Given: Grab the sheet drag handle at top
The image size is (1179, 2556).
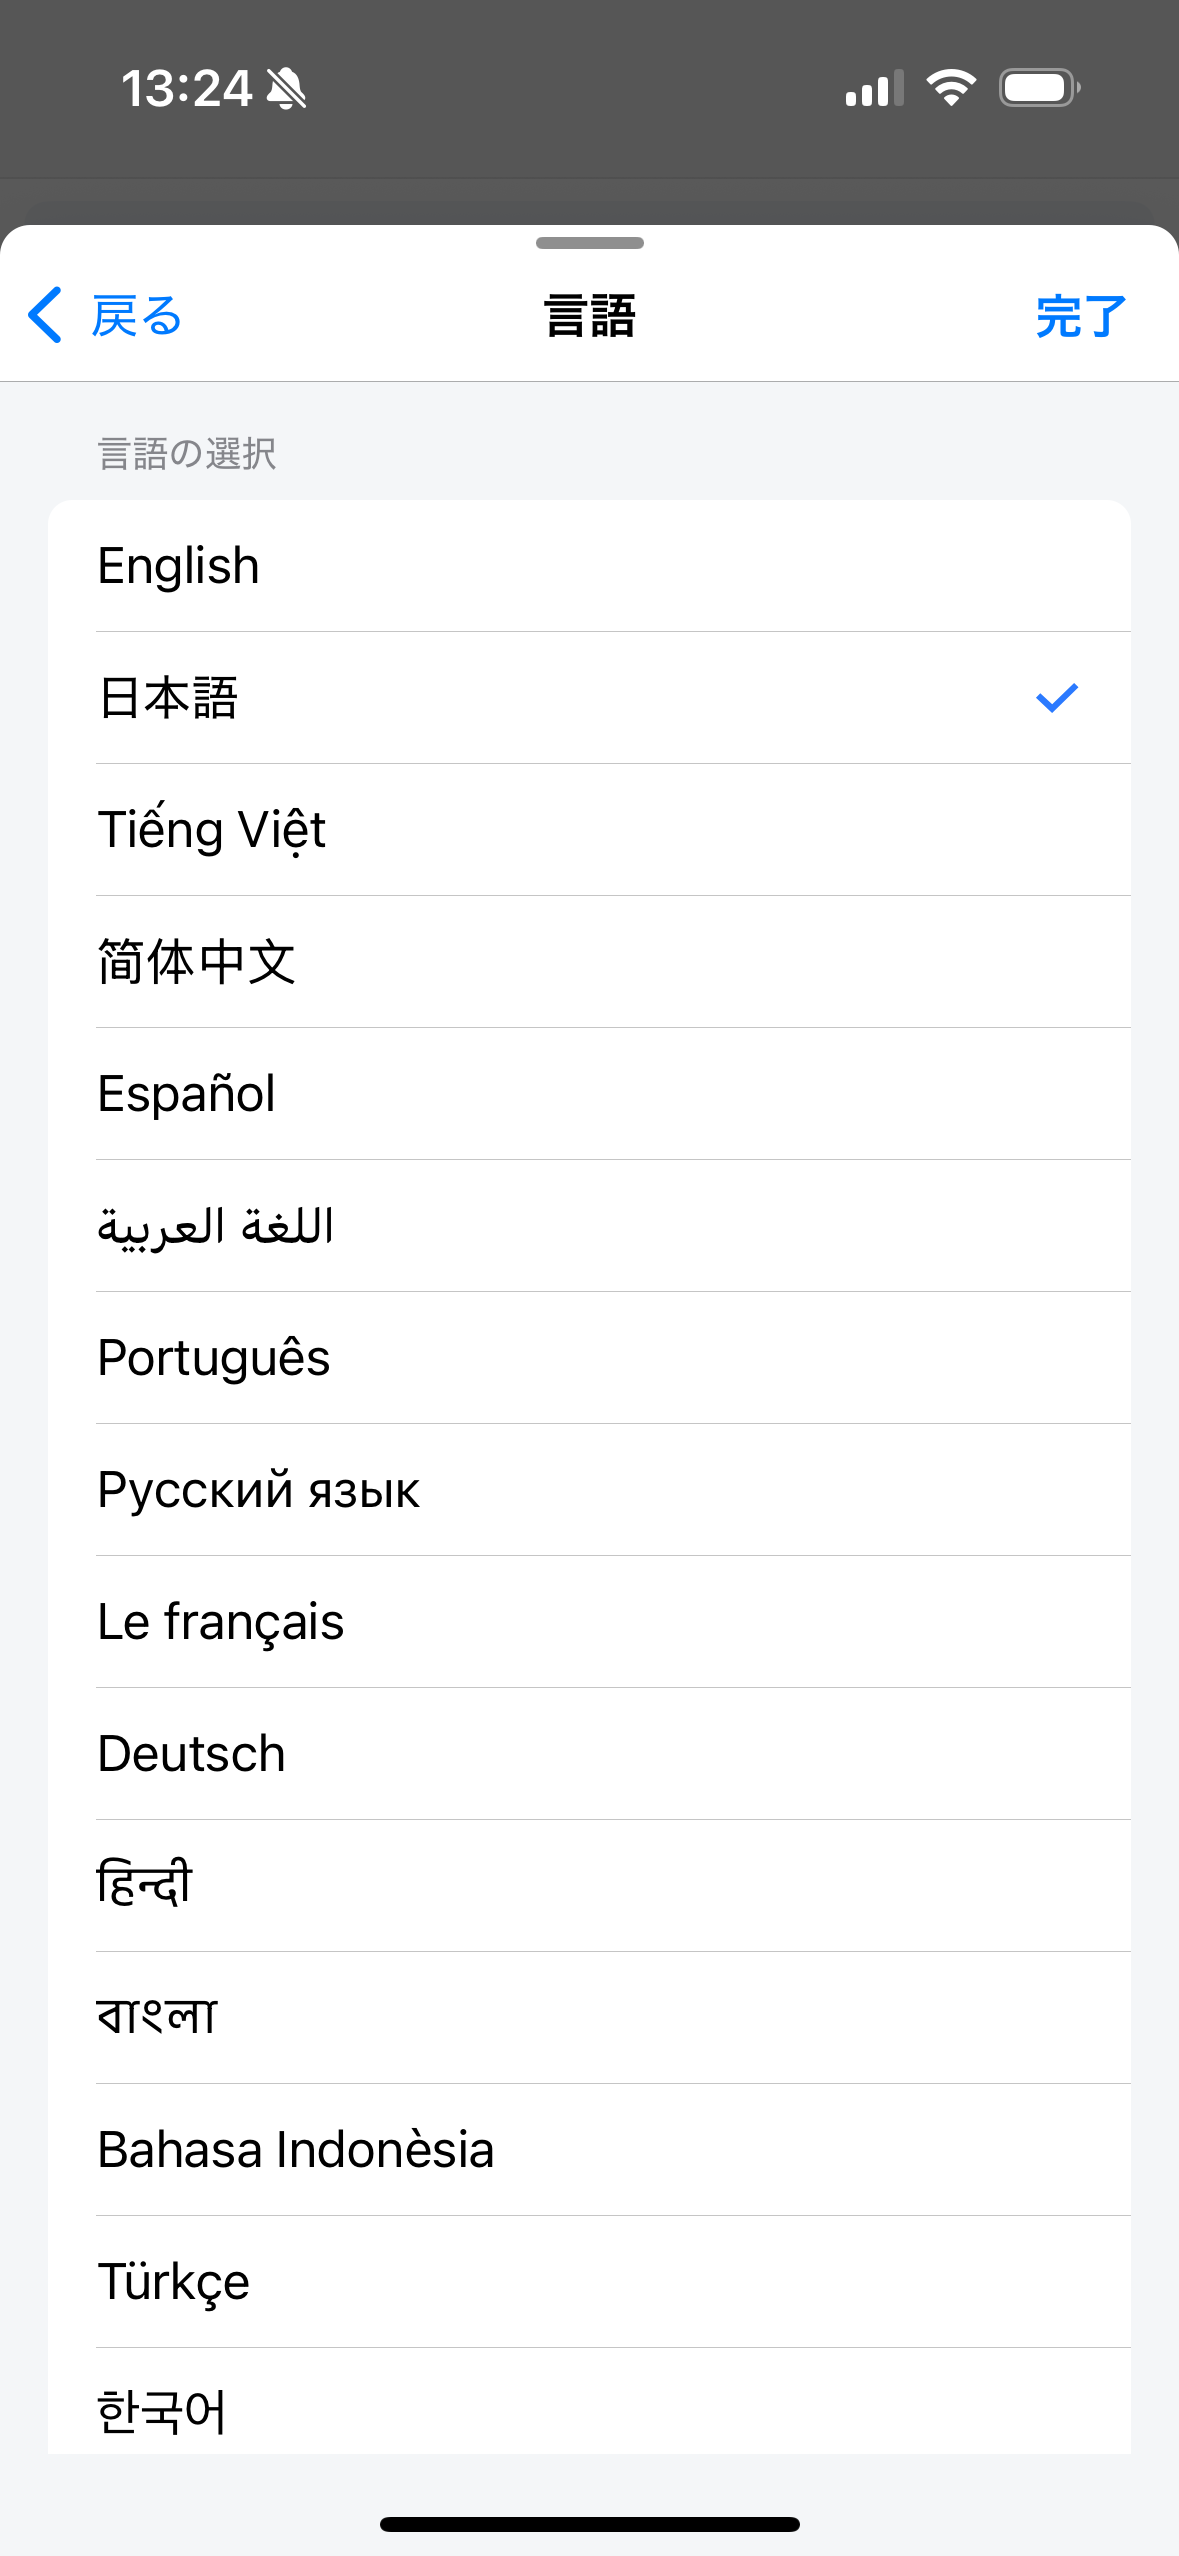Looking at the screenshot, I should (589, 243).
